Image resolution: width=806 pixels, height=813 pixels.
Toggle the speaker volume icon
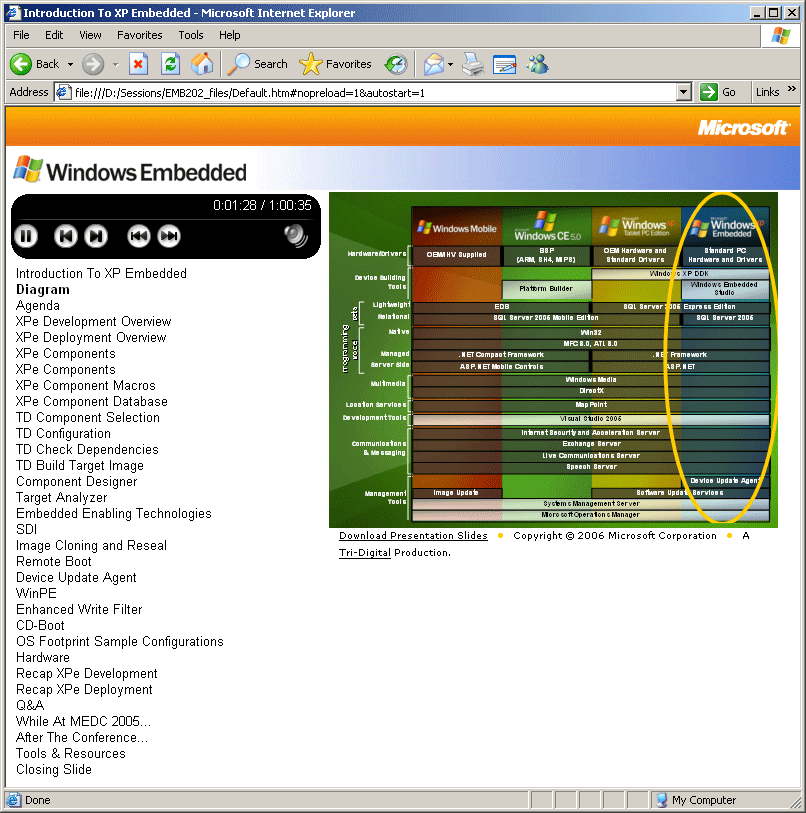point(296,236)
